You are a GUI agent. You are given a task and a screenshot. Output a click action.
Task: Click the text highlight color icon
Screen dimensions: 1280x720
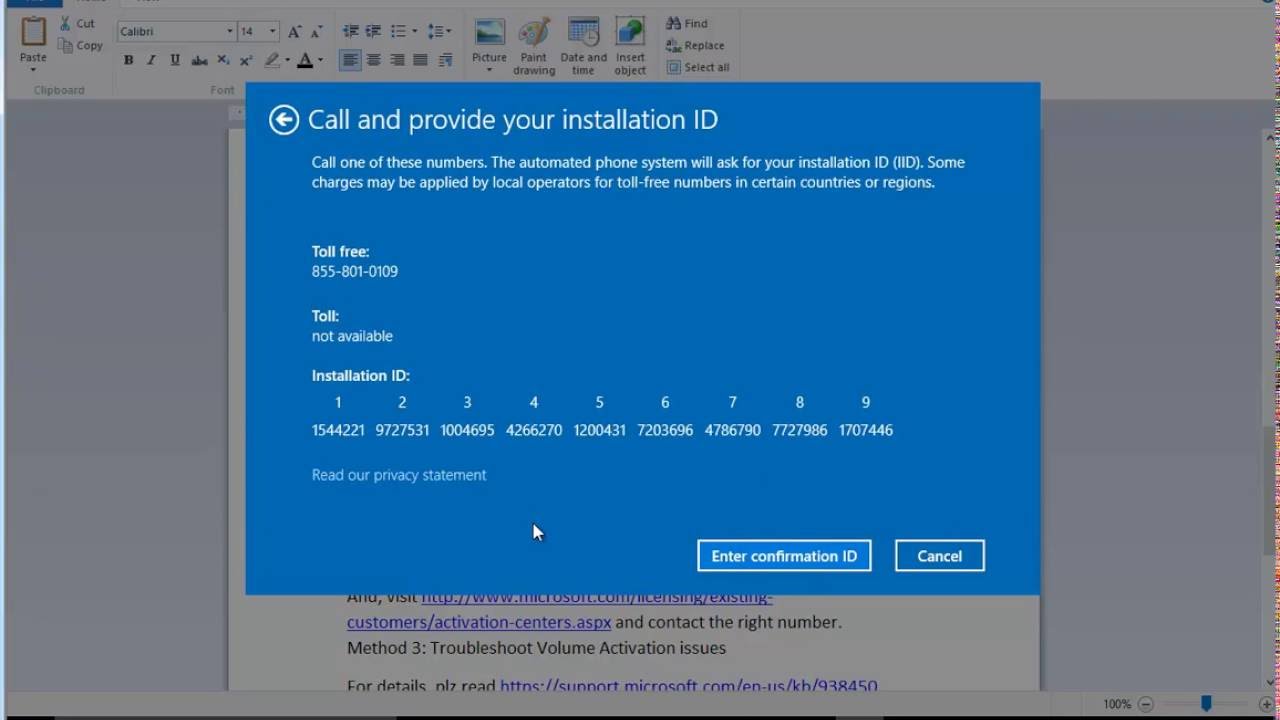pyautogui.click(x=272, y=60)
